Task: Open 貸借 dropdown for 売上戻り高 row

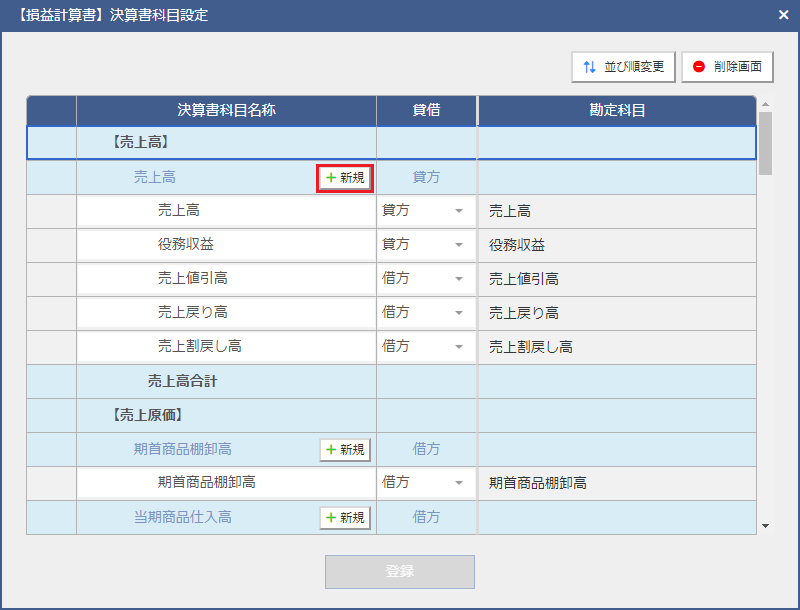Action: pyautogui.click(x=459, y=314)
